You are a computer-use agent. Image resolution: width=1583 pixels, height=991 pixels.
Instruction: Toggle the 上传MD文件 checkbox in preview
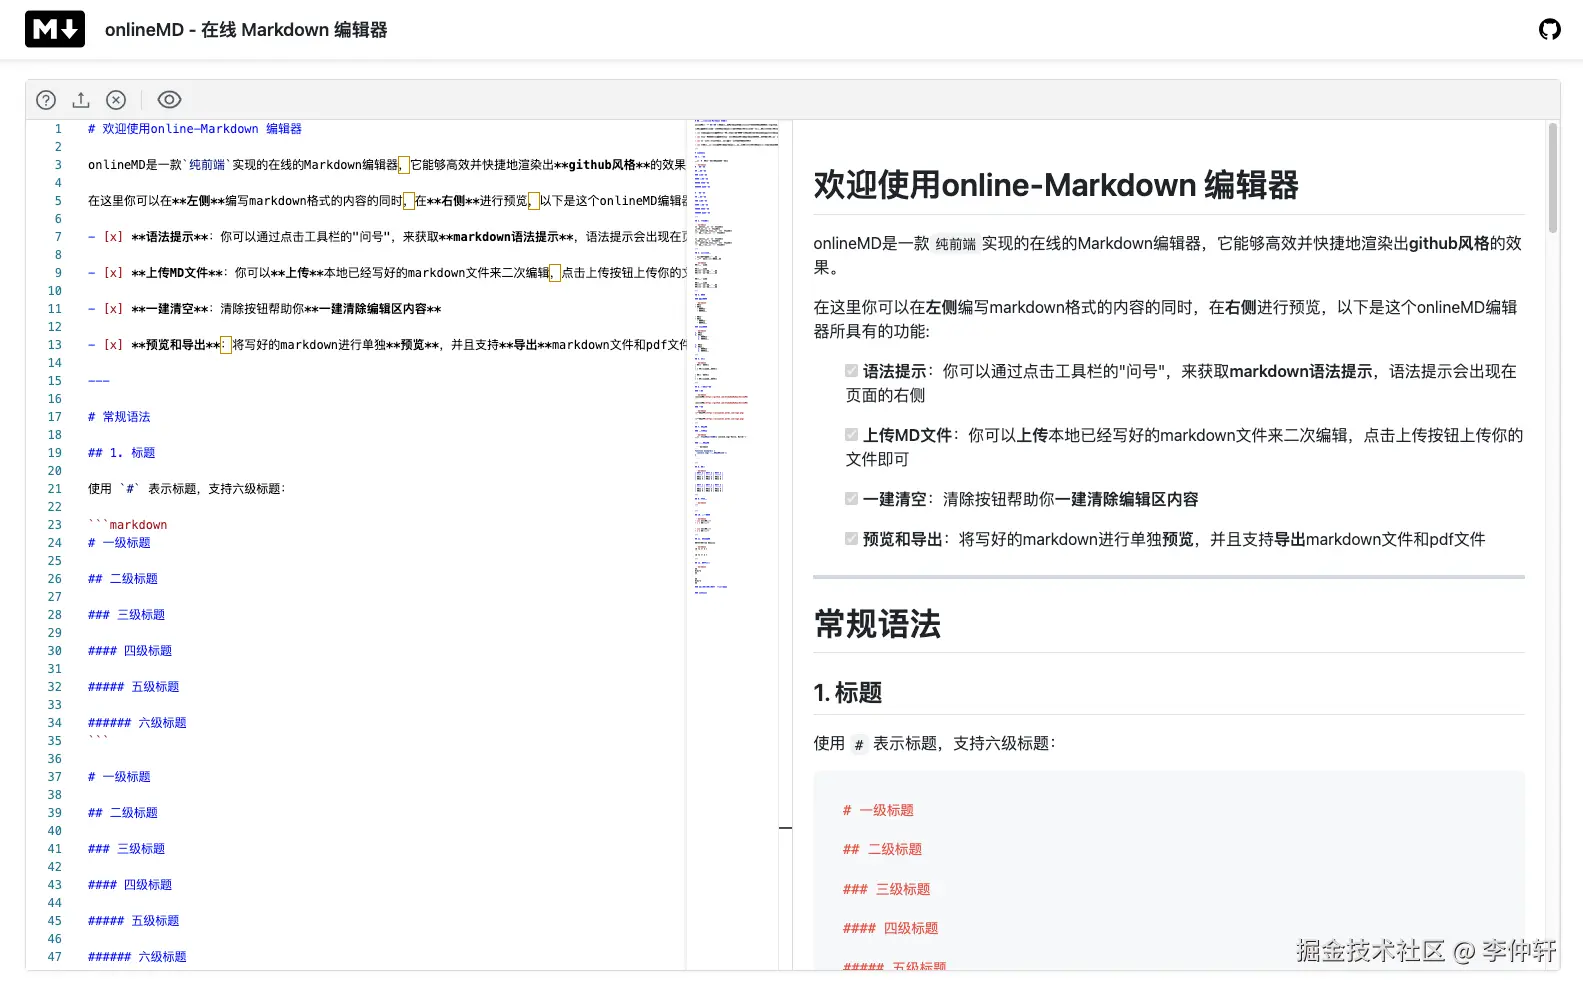pyautogui.click(x=852, y=435)
